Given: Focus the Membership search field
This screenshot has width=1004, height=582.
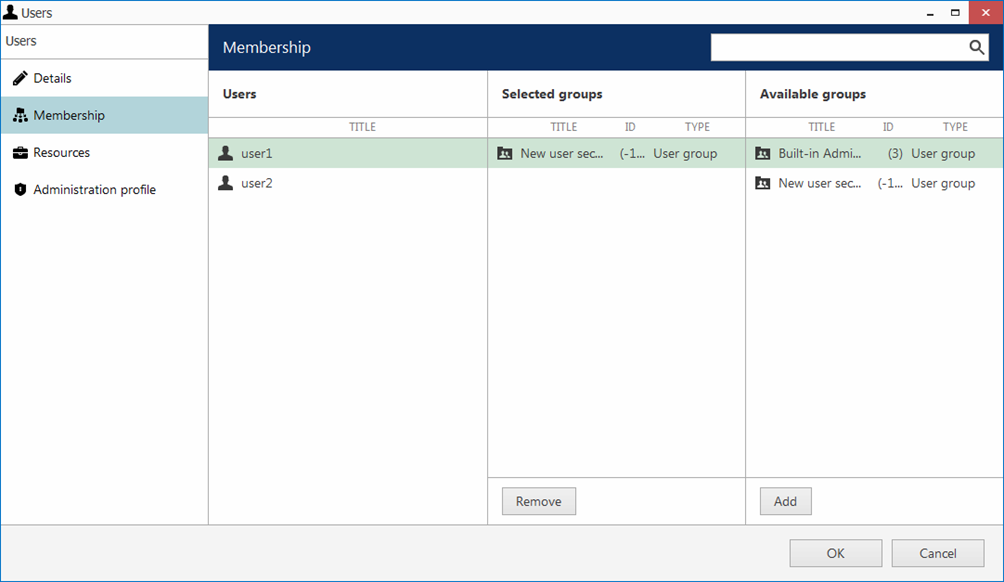Looking at the screenshot, I should (x=836, y=48).
